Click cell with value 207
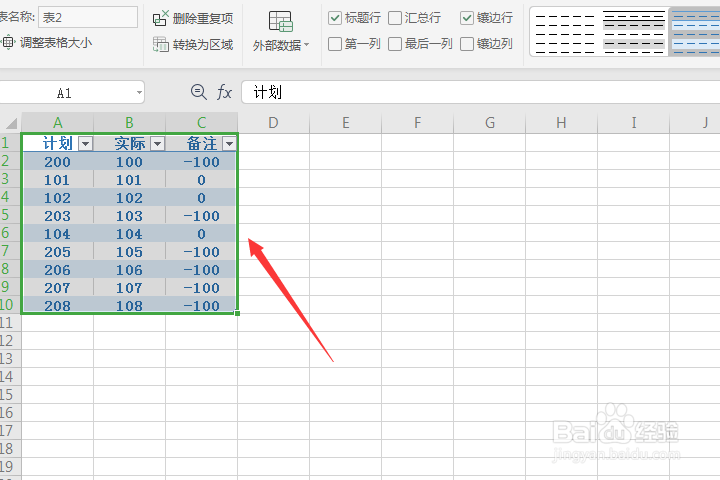This screenshot has height=480, width=720. click(57, 288)
